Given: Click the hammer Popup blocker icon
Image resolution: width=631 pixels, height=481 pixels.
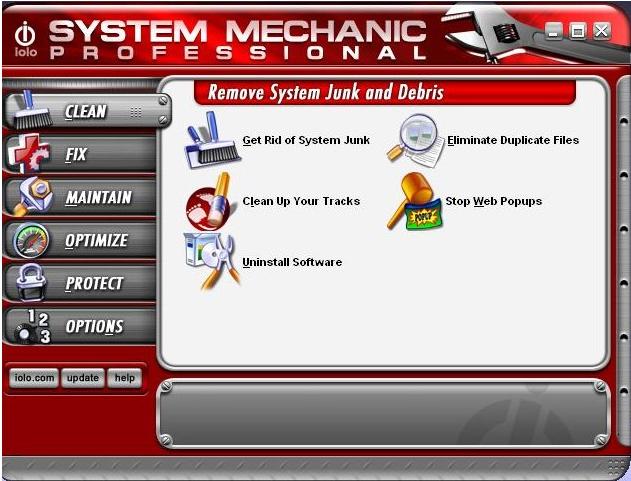Looking at the screenshot, I should (415, 201).
